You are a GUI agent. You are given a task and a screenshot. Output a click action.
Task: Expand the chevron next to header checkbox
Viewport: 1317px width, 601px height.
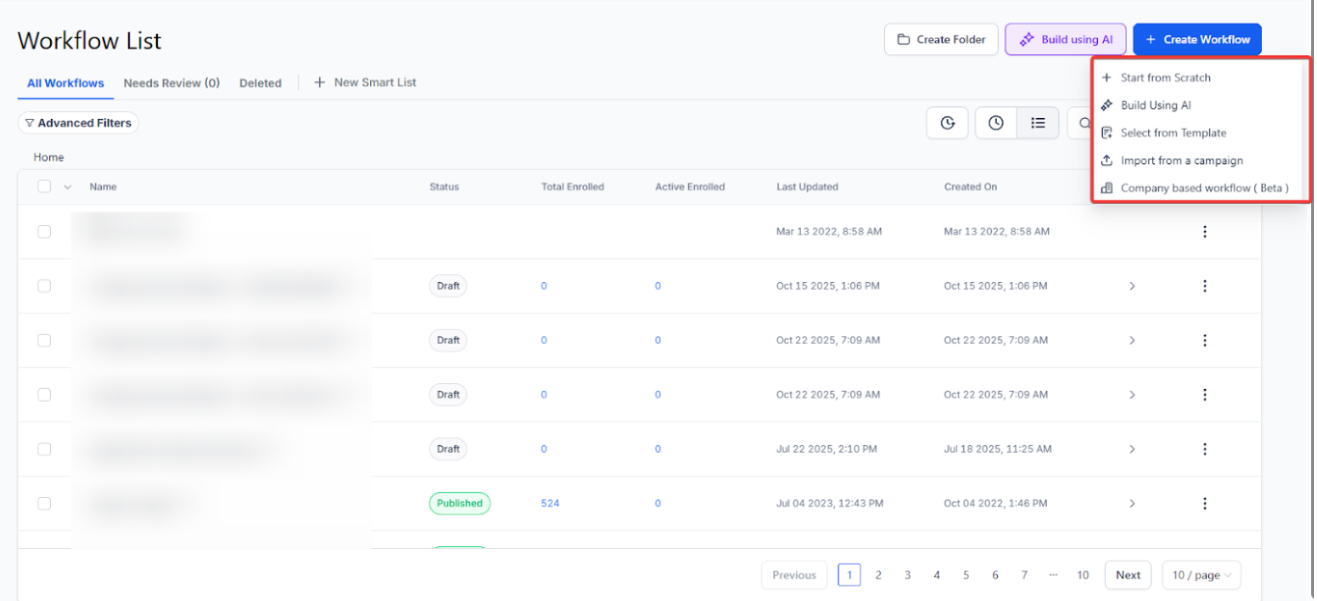(x=68, y=187)
